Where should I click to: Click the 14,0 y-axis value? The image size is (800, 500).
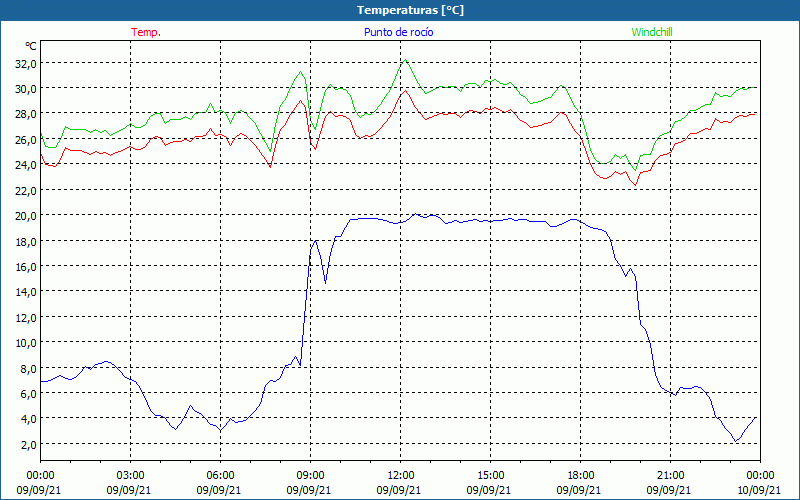26,292
